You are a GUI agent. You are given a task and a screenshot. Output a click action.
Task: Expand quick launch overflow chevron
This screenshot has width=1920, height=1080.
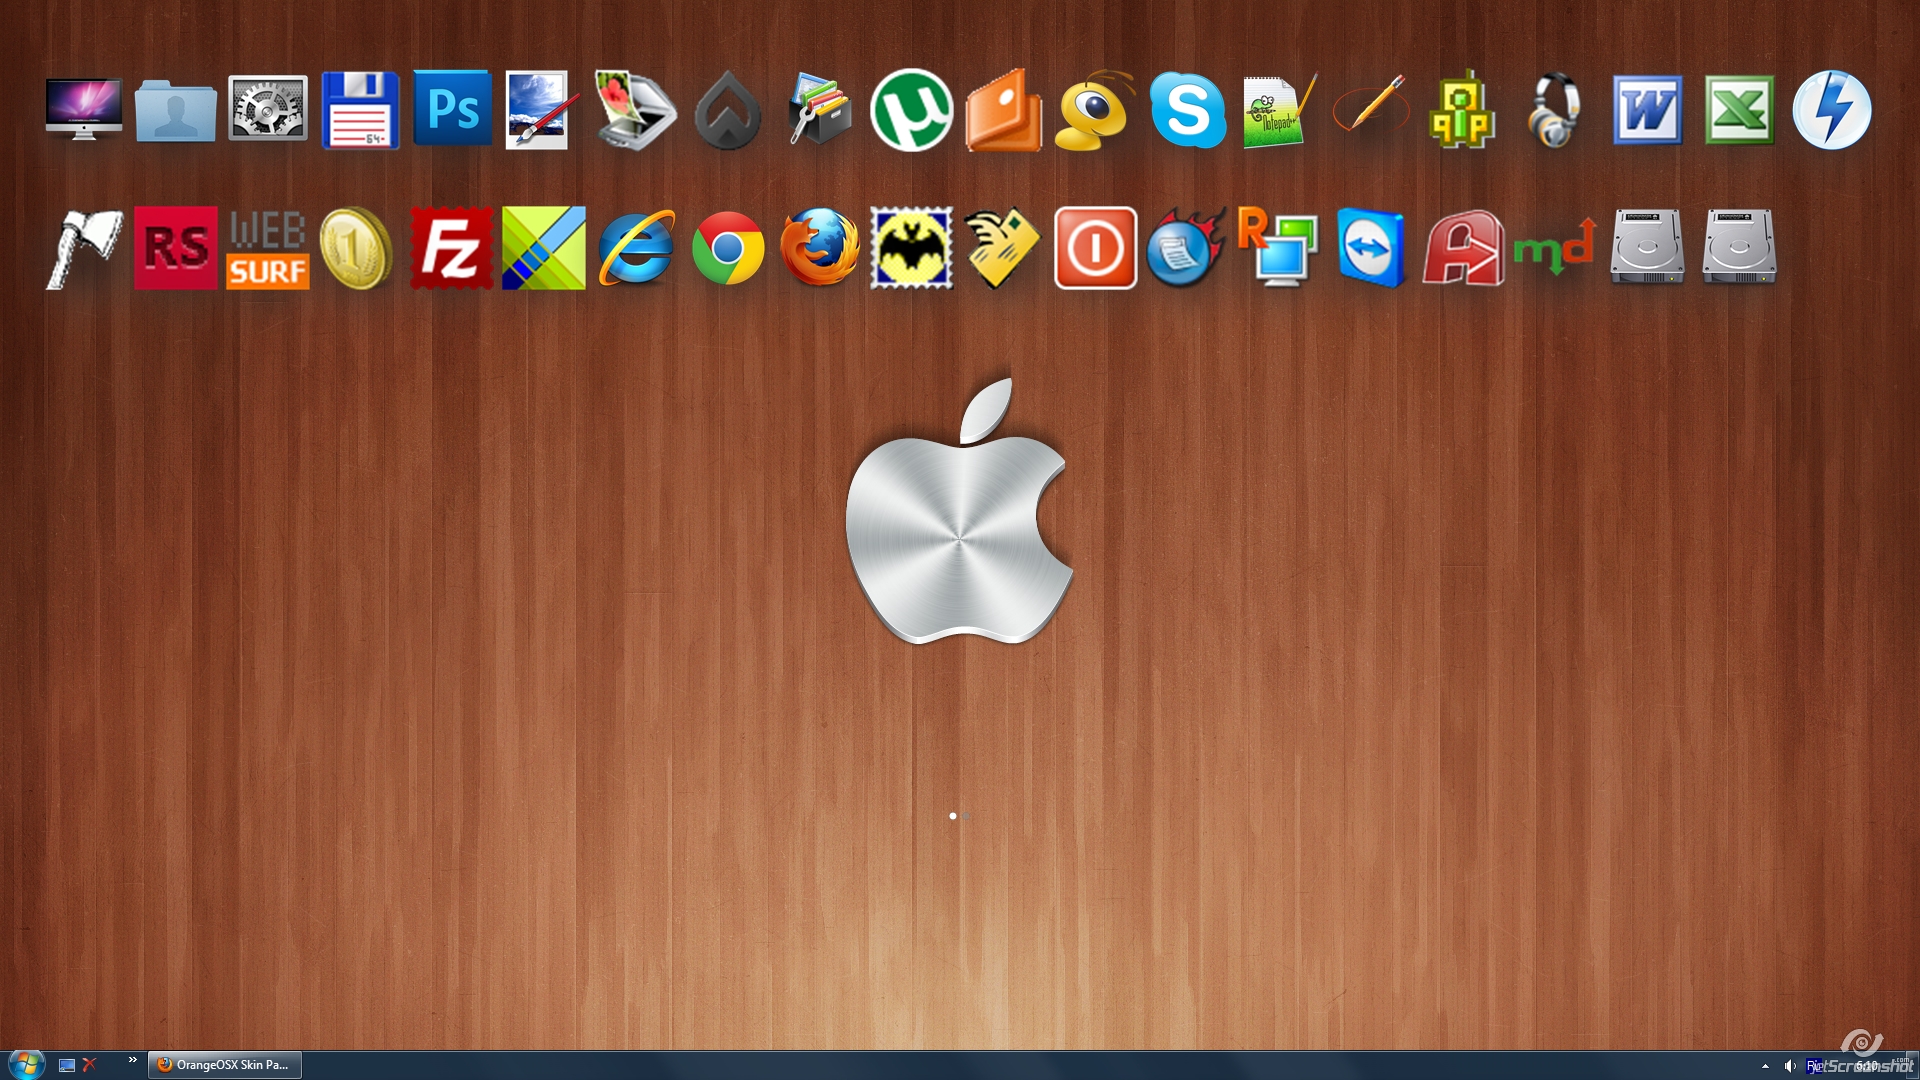pos(132,1060)
